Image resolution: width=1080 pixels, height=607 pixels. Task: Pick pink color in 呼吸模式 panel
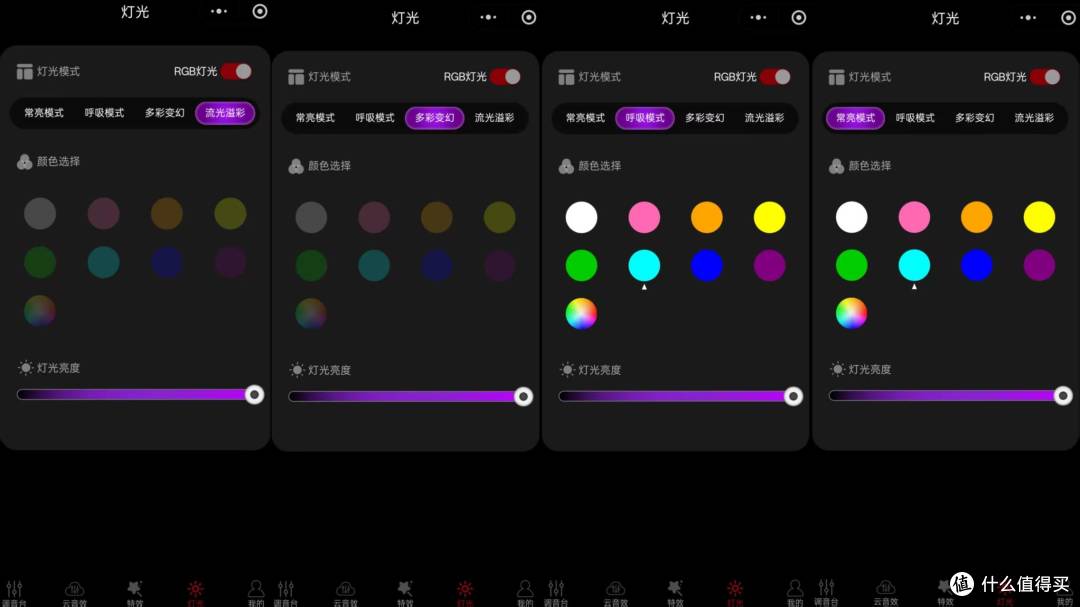(x=644, y=218)
